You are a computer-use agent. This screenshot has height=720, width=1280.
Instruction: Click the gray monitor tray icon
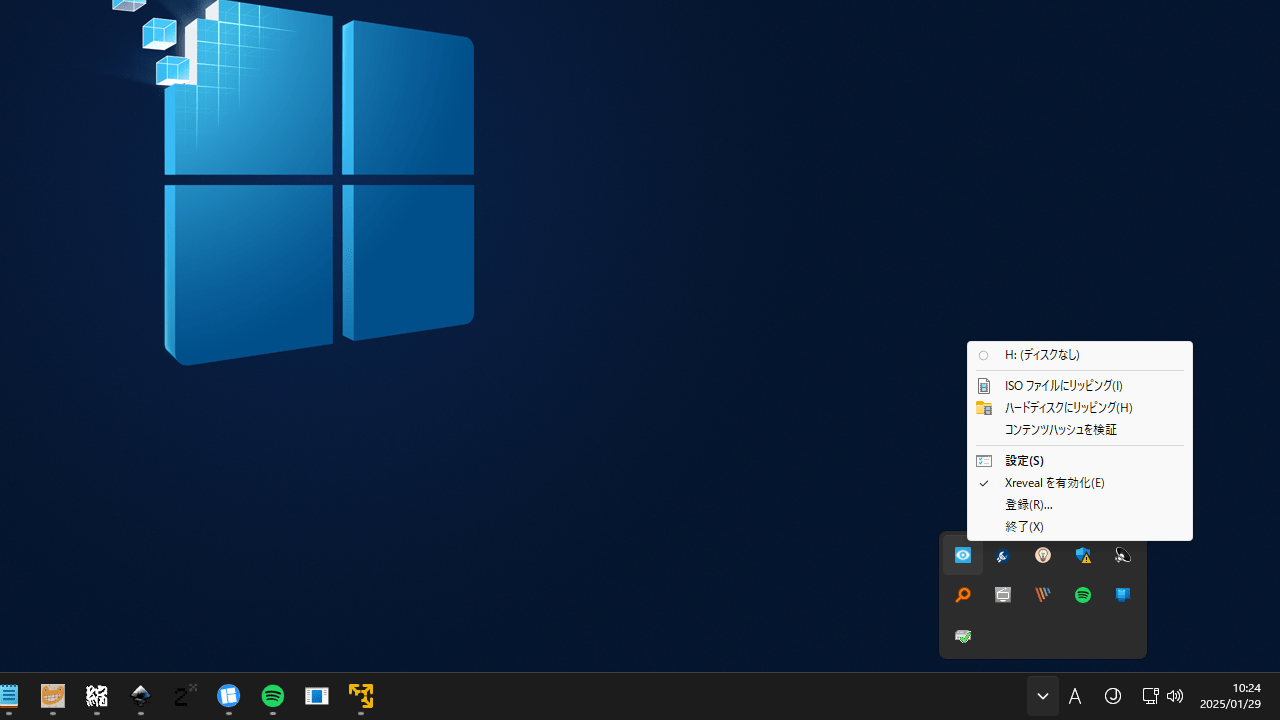(1003, 595)
